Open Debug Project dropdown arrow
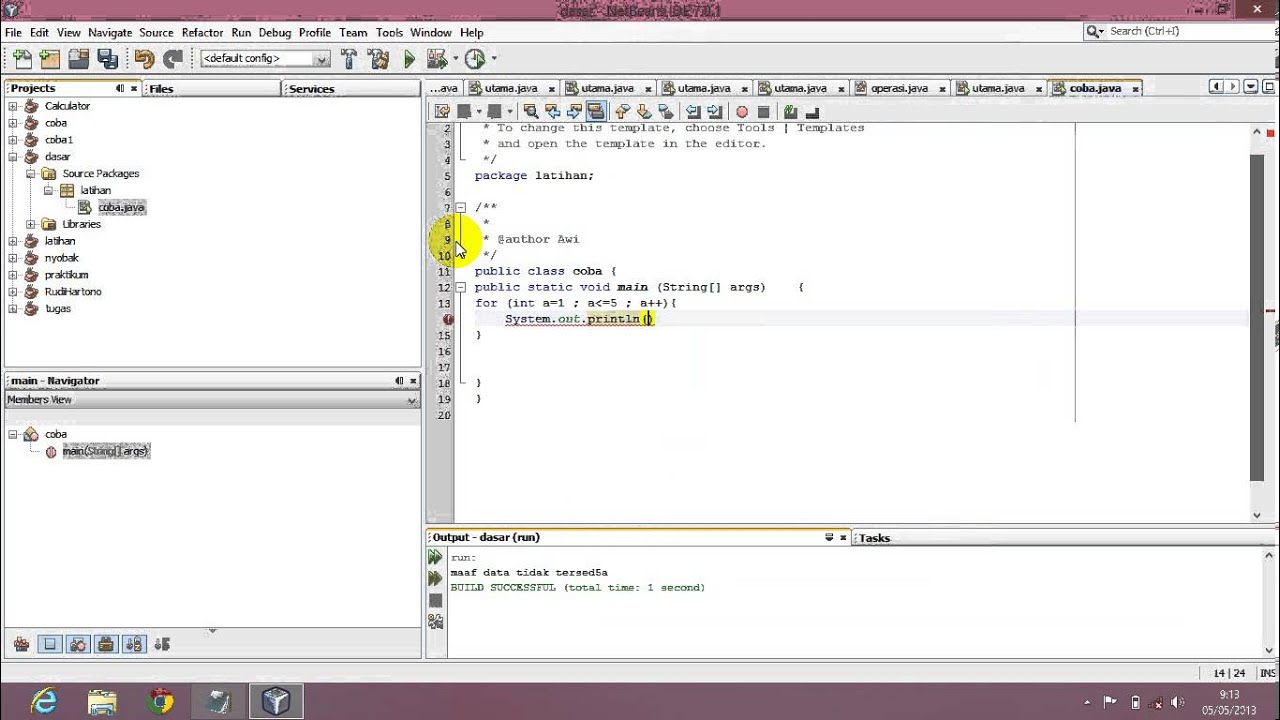 456,59
